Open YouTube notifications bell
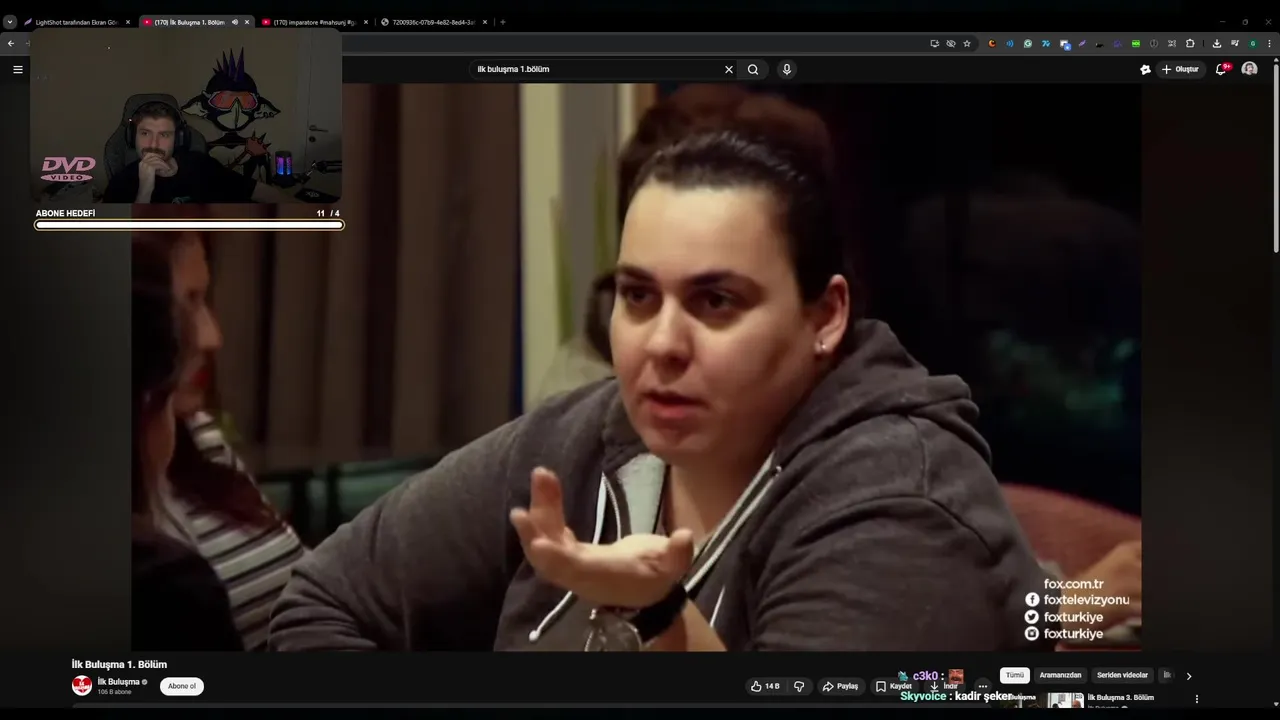The image size is (1280, 720). 1221,69
